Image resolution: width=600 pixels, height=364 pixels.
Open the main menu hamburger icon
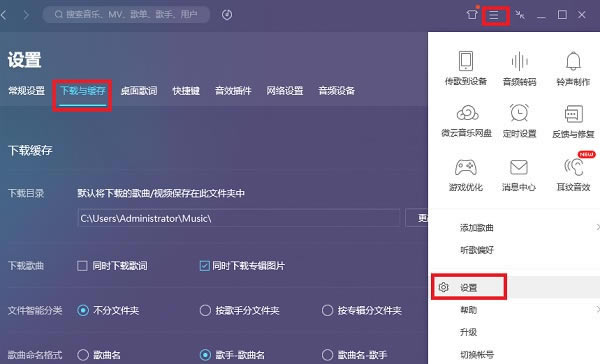click(x=494, y=15)
